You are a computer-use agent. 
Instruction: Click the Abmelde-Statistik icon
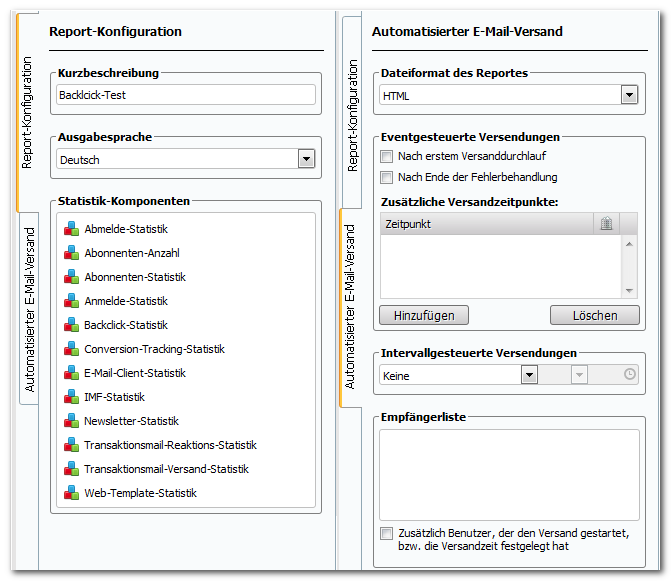(x=71, y=229)
